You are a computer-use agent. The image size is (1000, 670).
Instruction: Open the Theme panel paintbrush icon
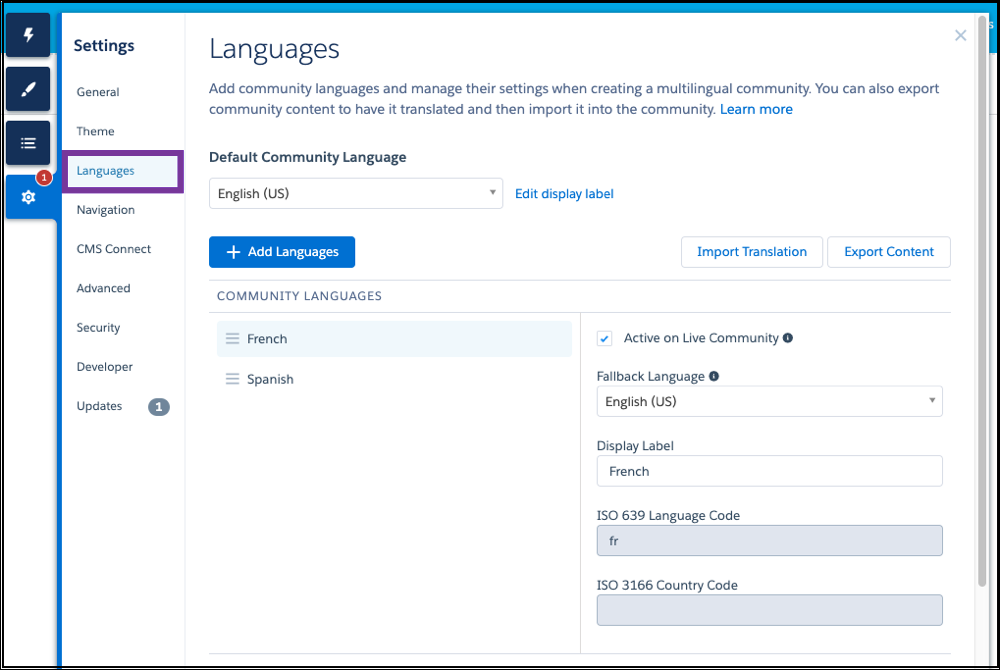tap(28, 89)
